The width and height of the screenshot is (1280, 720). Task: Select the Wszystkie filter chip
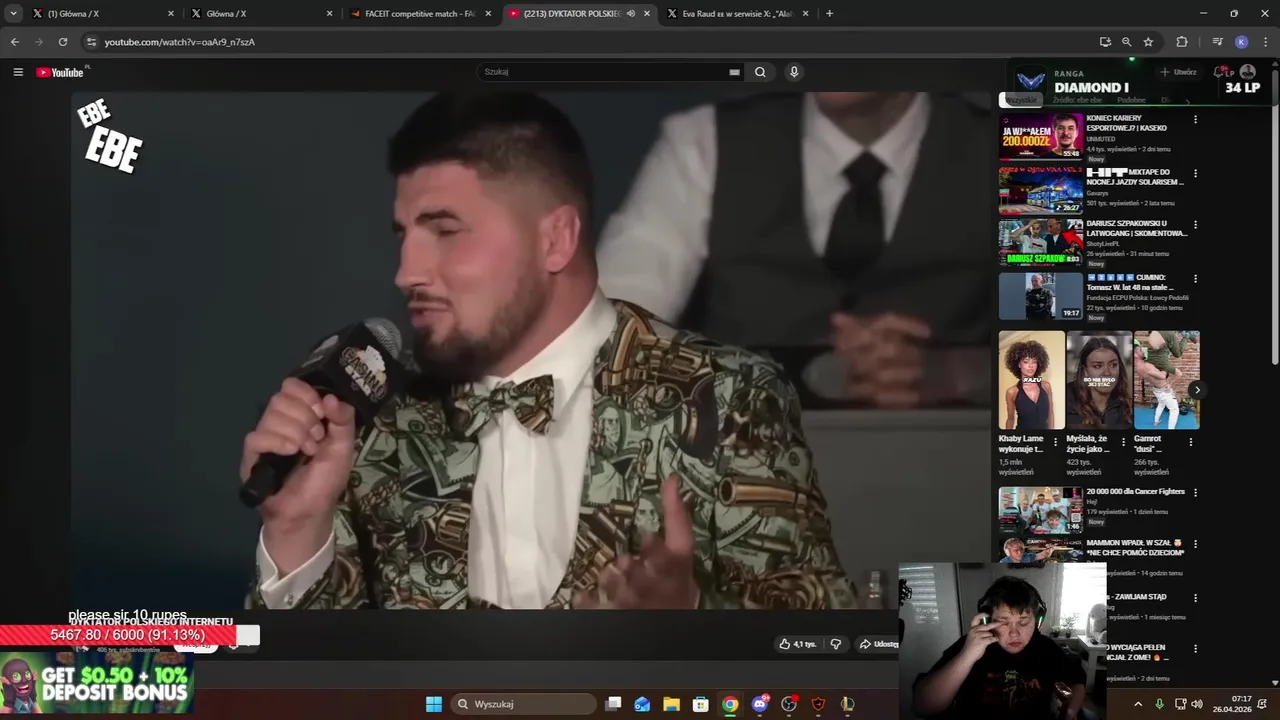[1022, 100]
